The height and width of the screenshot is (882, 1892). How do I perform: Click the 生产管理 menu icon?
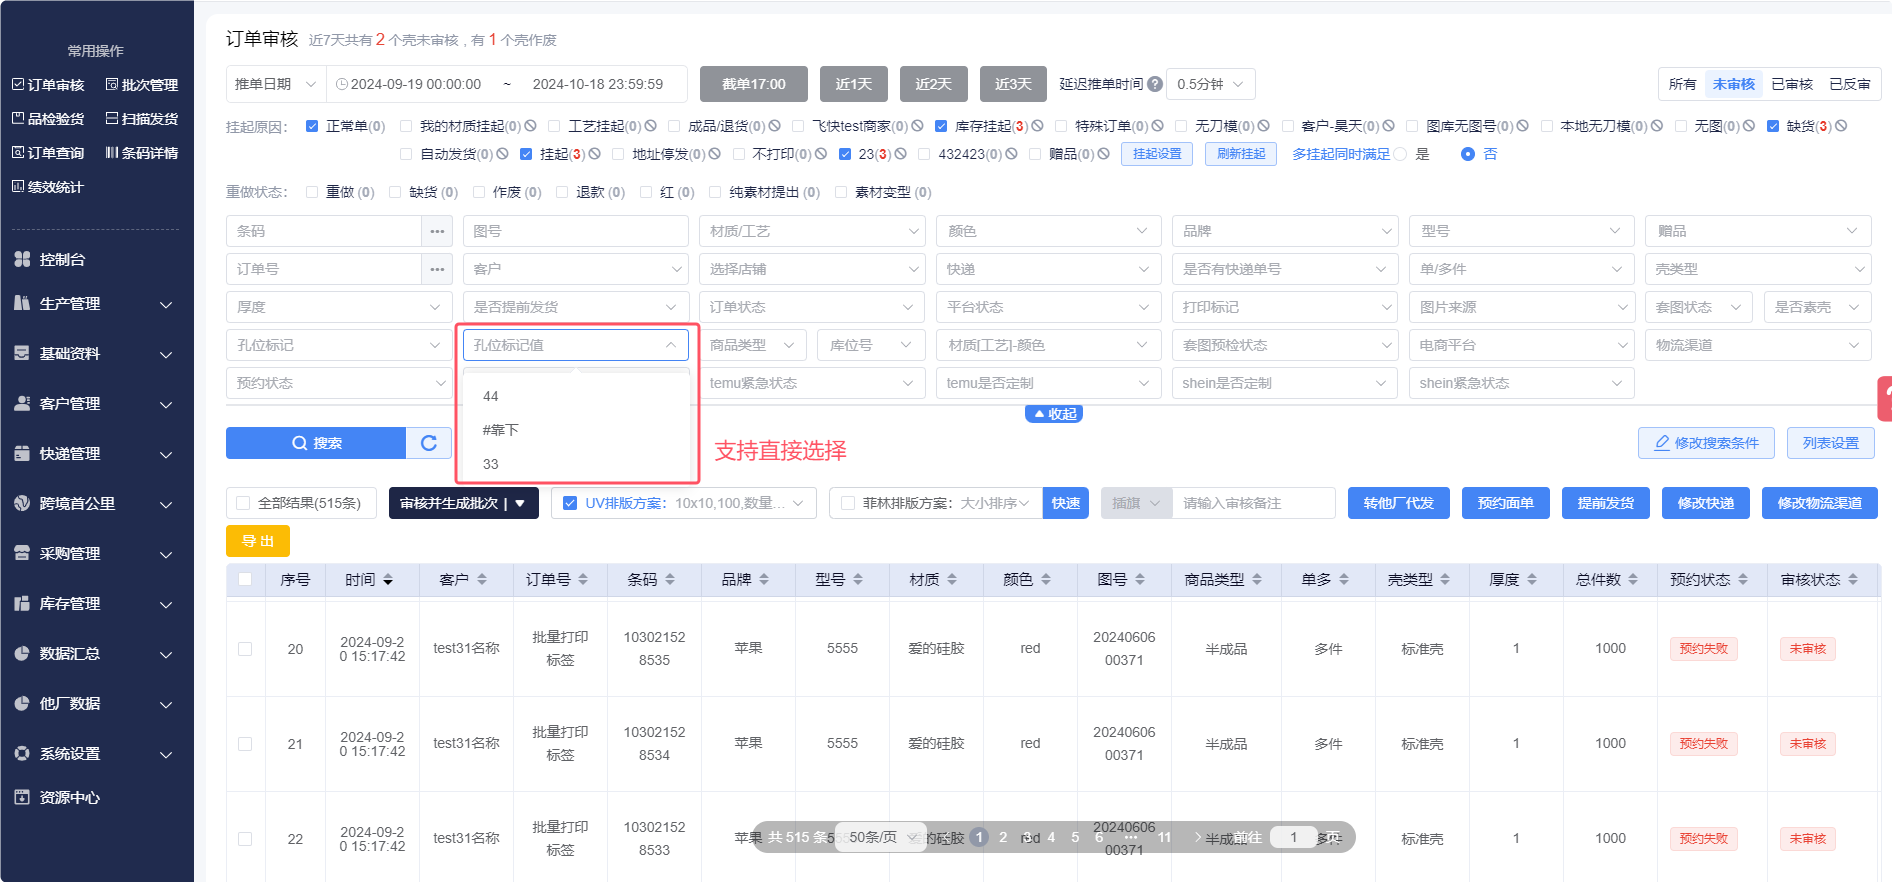coord(22,303)
